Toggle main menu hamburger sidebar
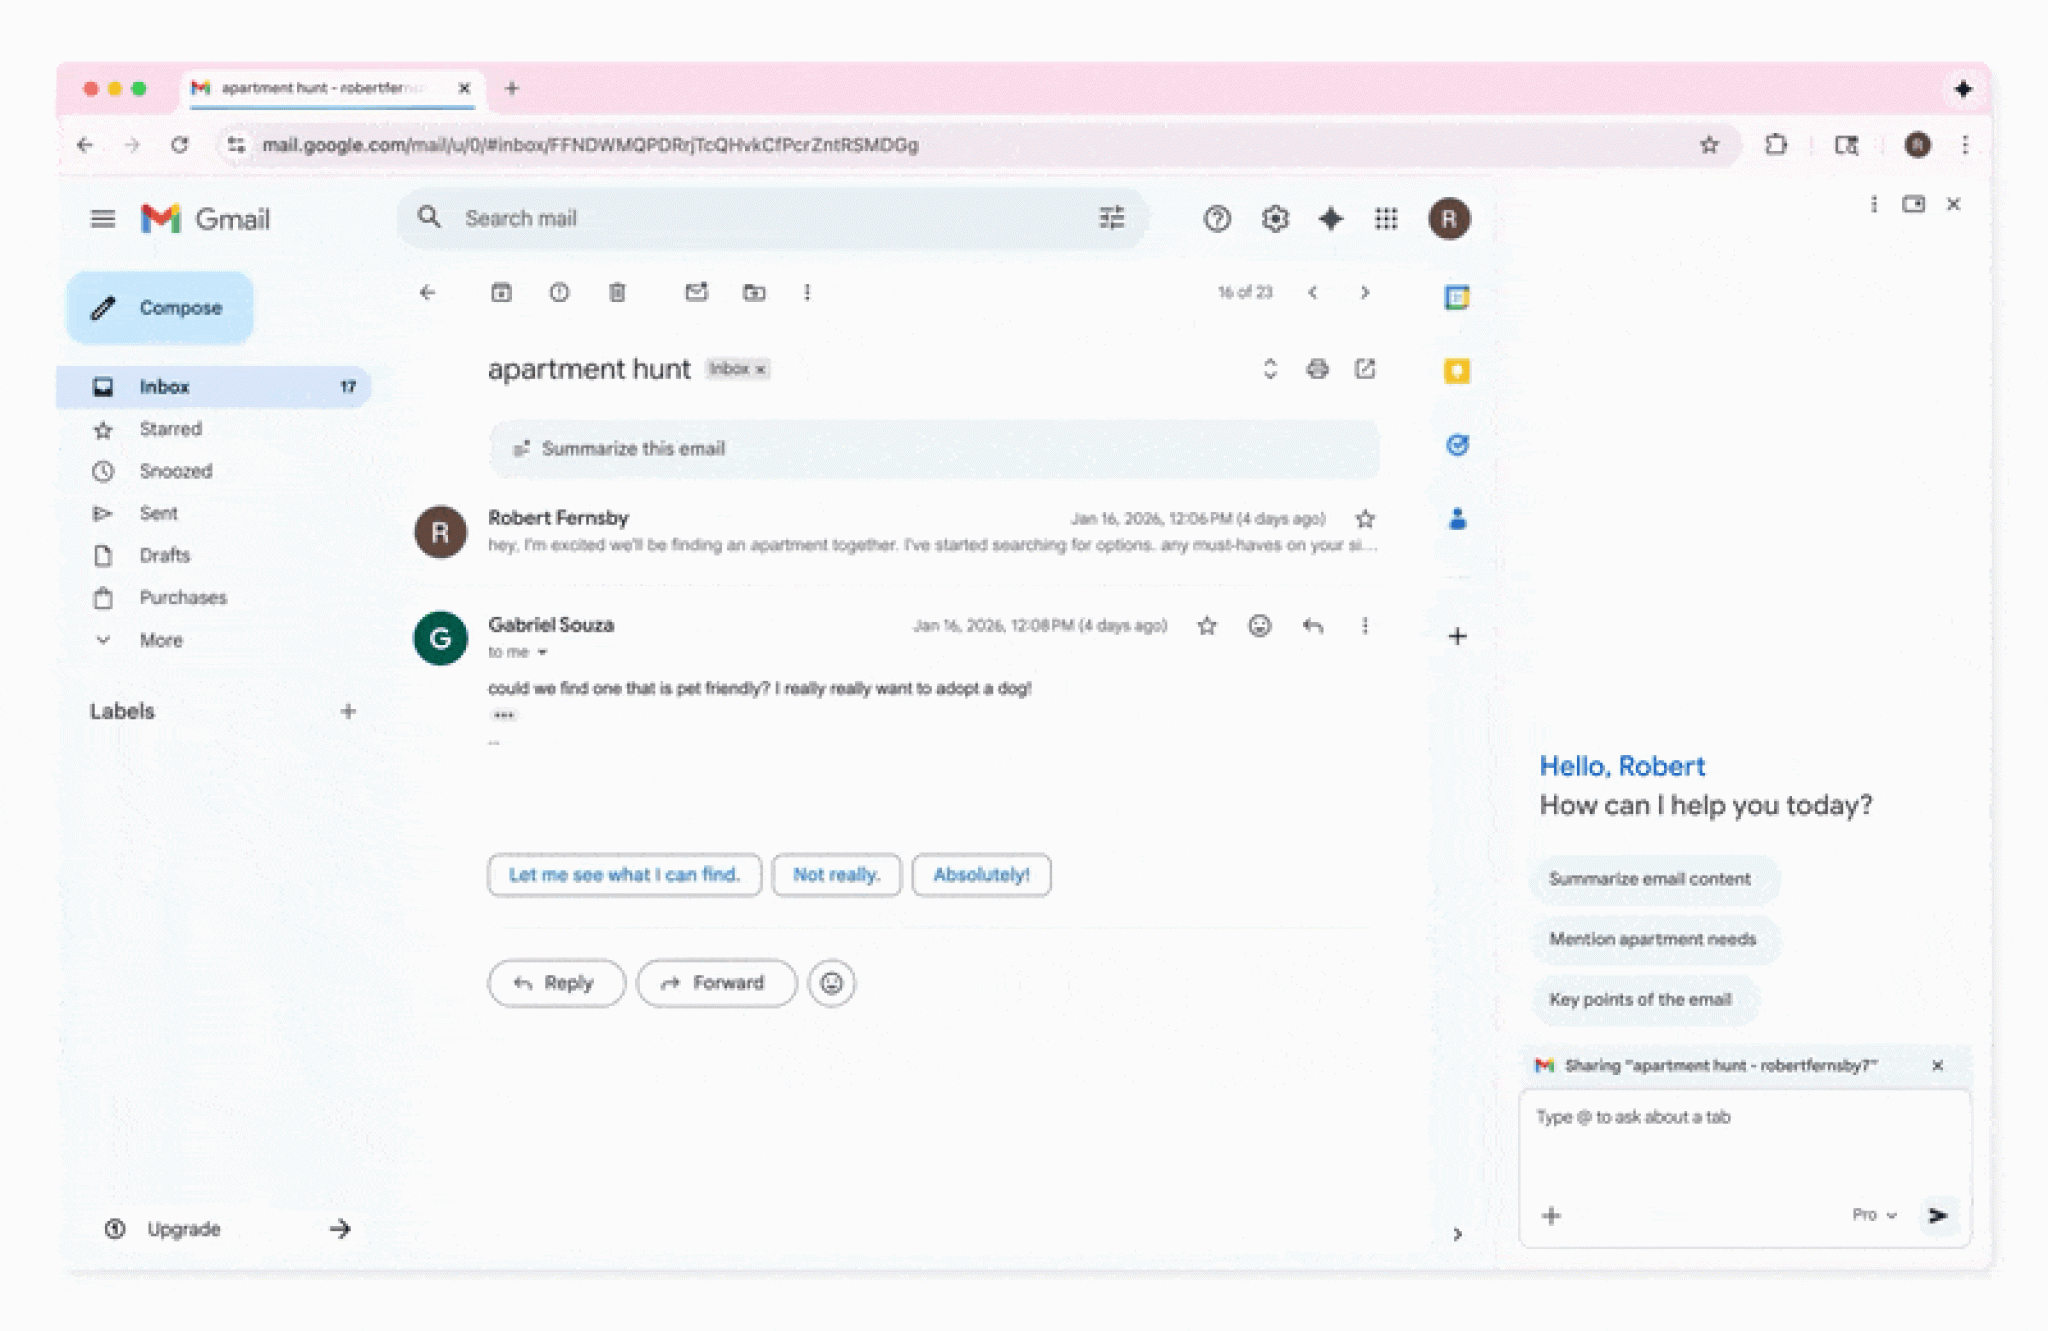Image resolution: width=2048 pixels, height=1331 pixels. pos(102,218)
